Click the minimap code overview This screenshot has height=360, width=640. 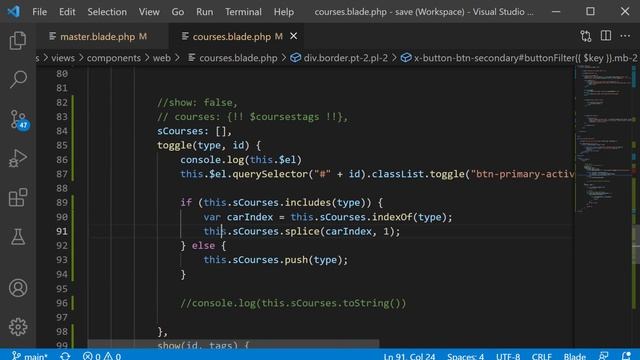coord(604,139)
